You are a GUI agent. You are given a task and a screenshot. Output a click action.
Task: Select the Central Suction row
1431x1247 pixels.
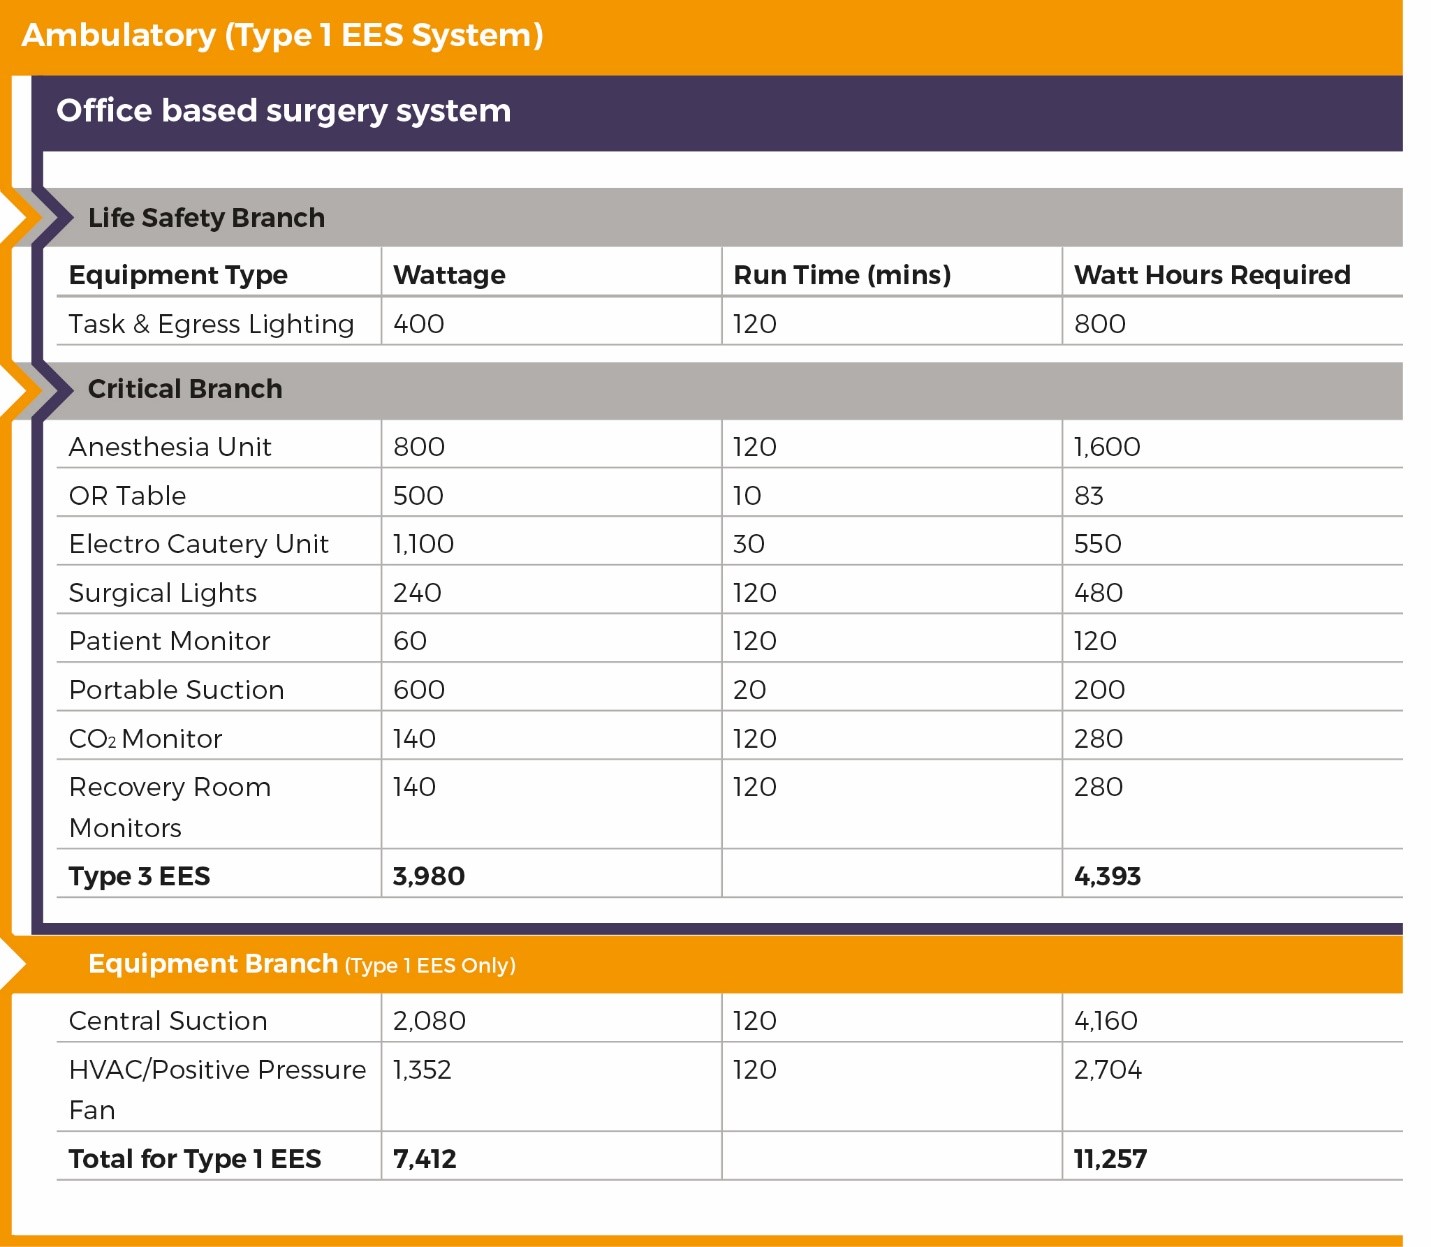(167, 1020)
